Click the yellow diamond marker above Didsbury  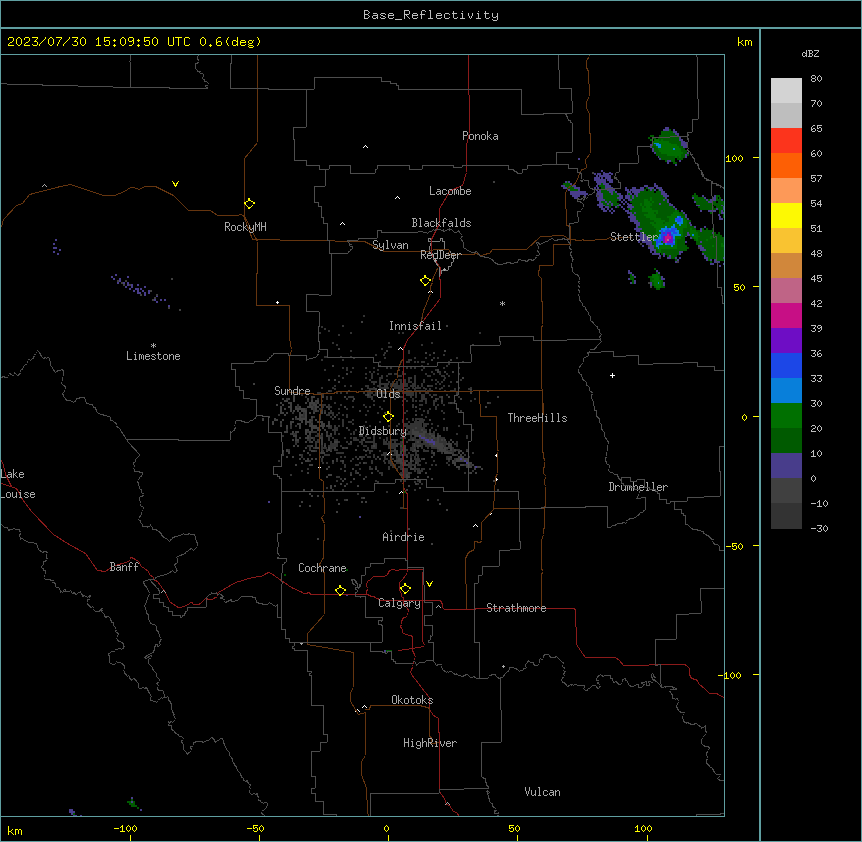[x=388, y=417]
